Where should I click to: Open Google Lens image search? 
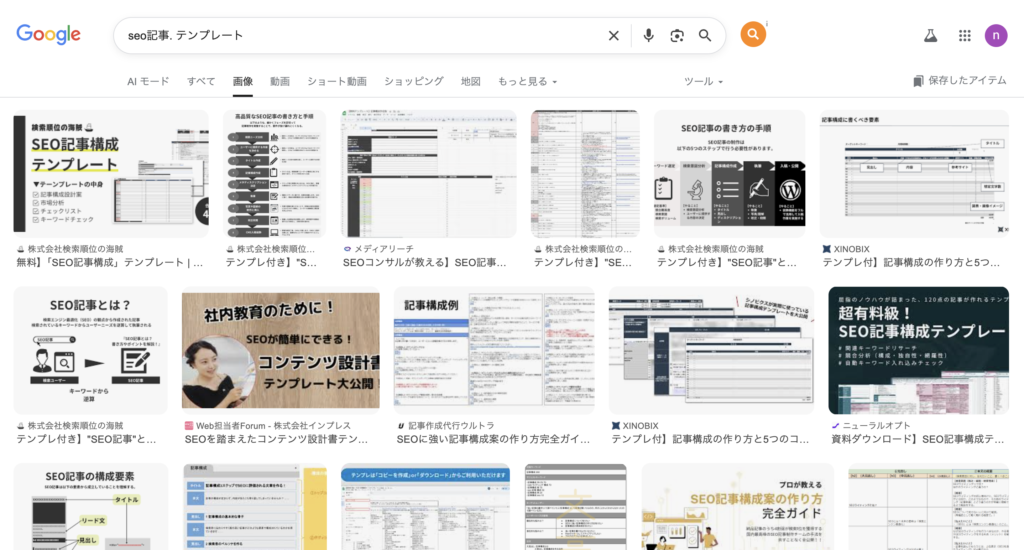click(677, 36)
